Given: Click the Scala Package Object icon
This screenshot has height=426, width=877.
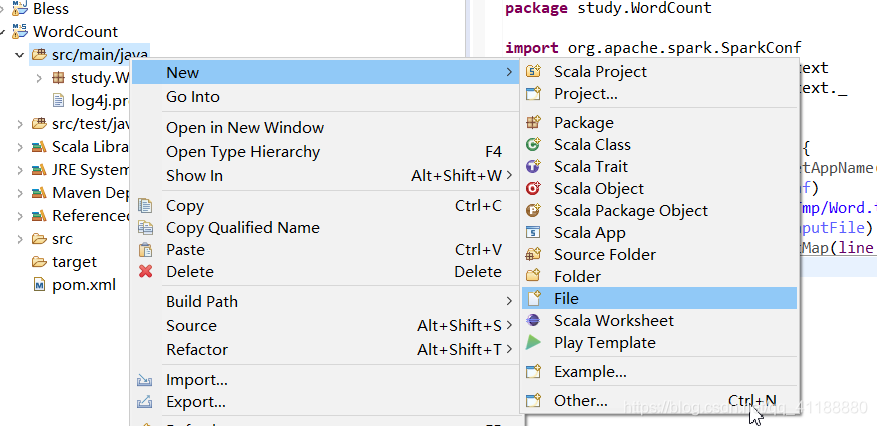Looking at the screenshot, I should 534,211.
